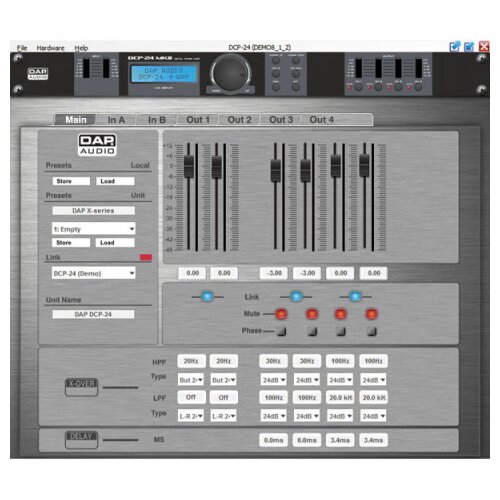Image resolution: width=500 pixels, height=500 pixels.
Task: Switch to the In B tab
Action: (157, 120)
